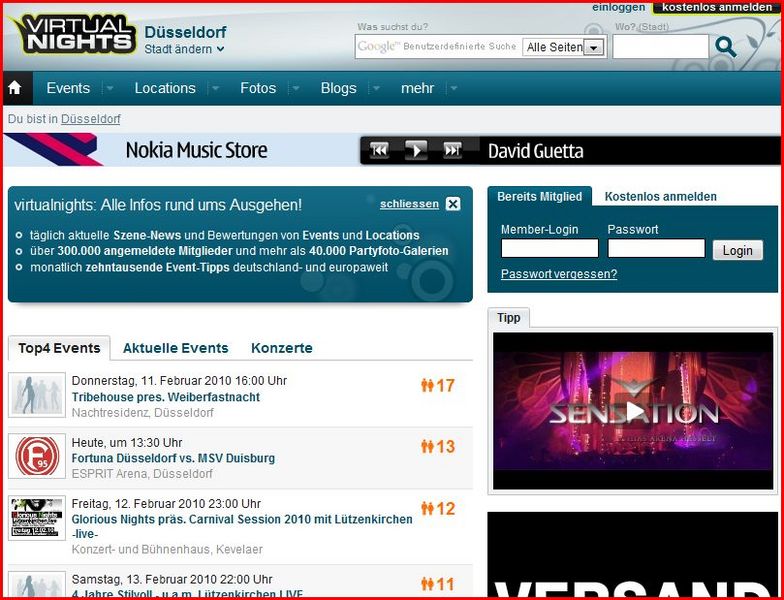Click the schliessen link

pos(409,204)
